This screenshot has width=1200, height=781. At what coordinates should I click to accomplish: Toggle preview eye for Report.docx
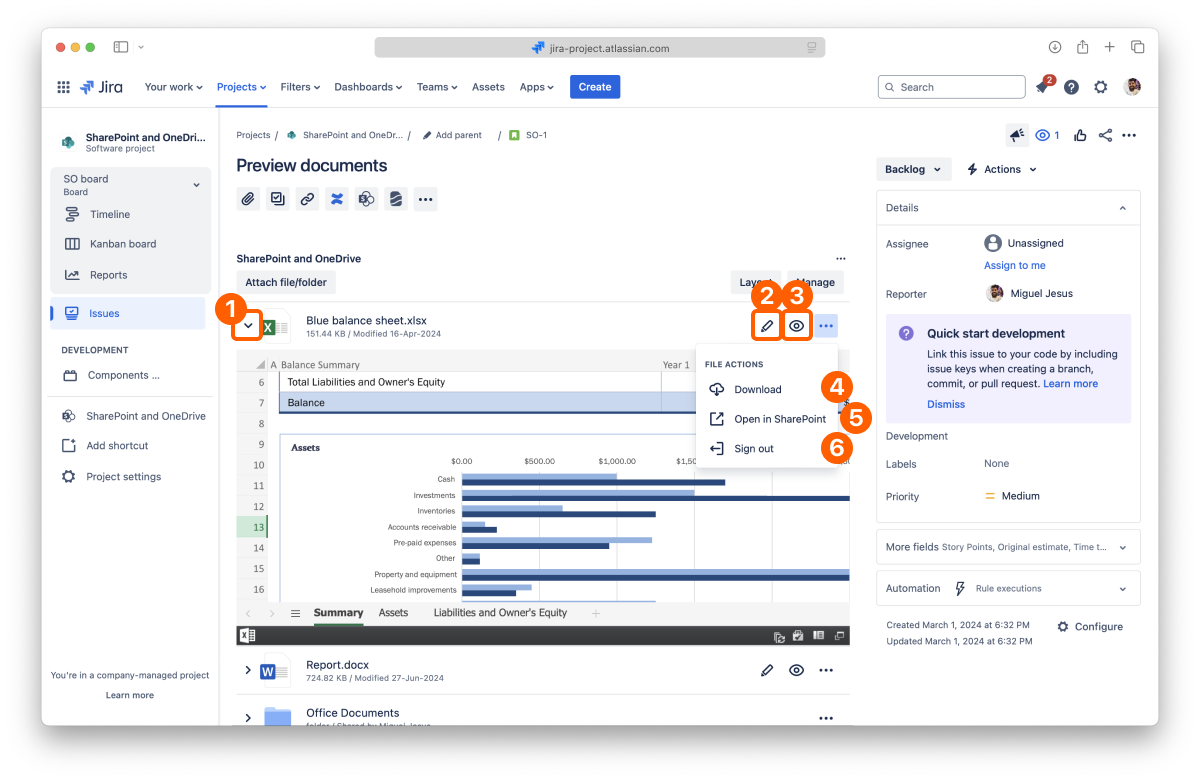[x=796, y=670]
